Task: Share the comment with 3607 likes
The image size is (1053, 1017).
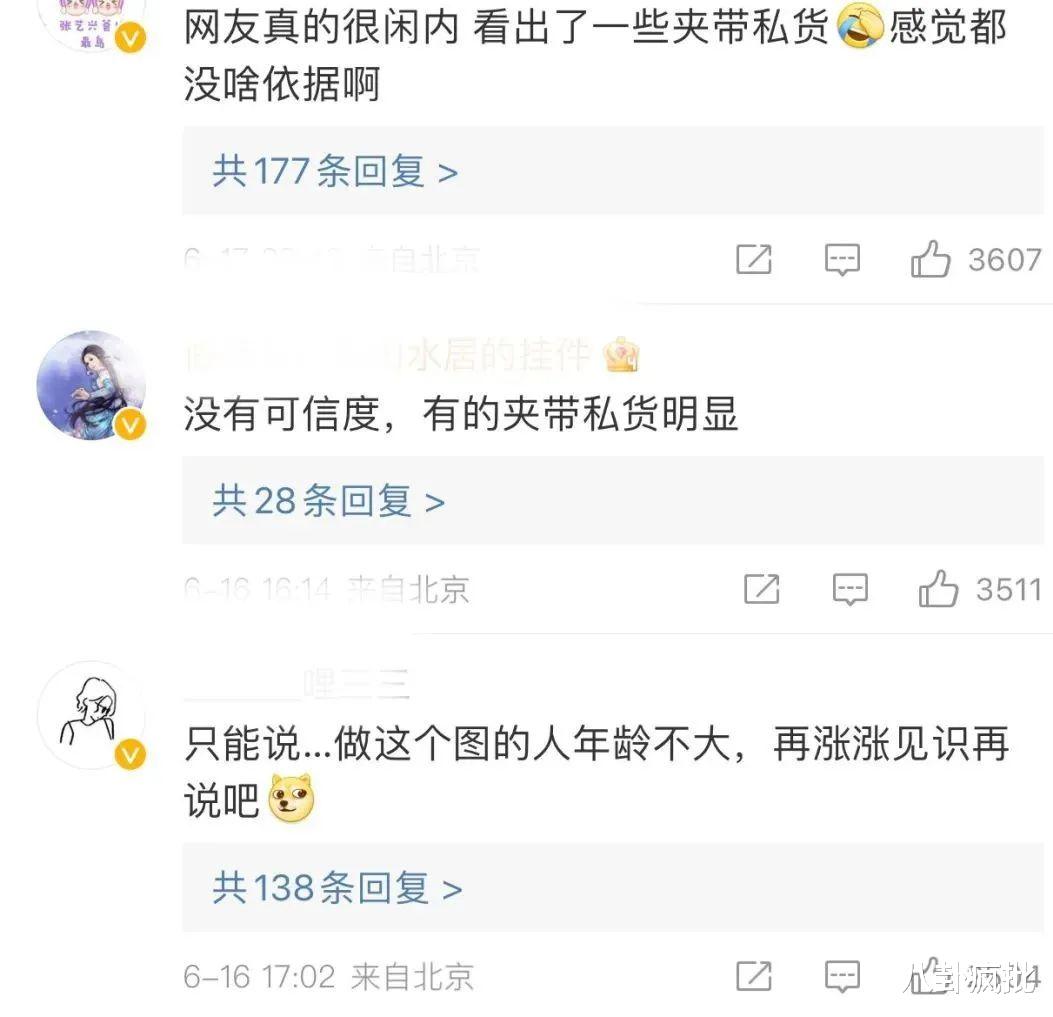Action: pos(754,261)
